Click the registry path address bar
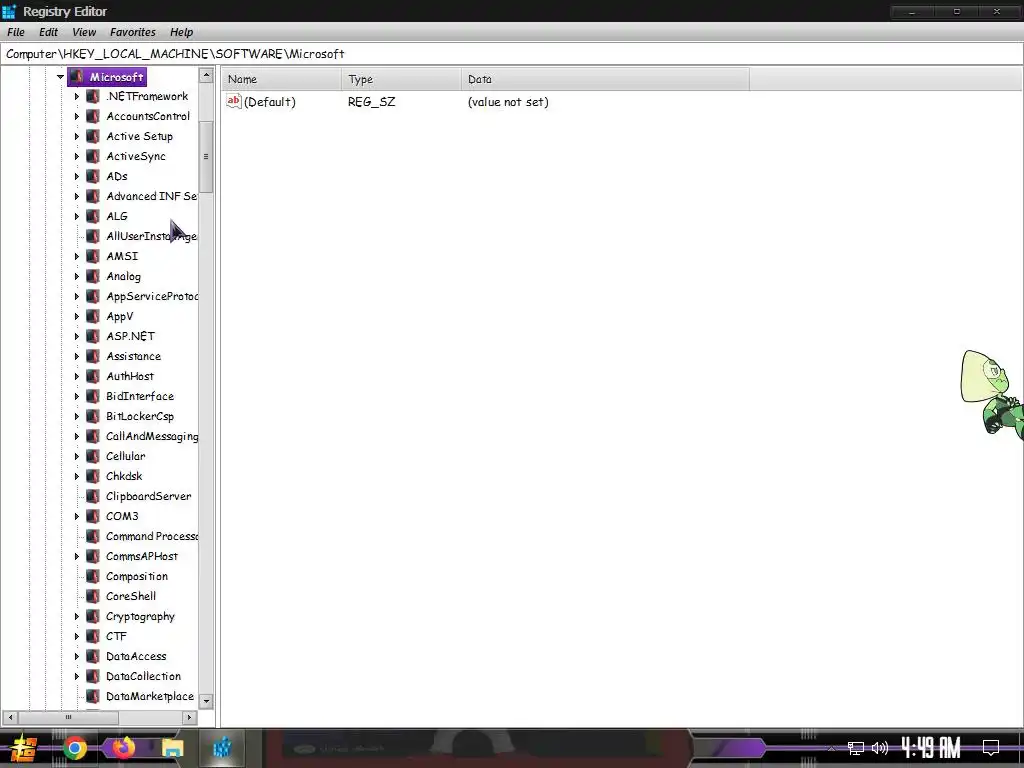Viewport: 1024px width, 768px height. click(x=512, y=54)
